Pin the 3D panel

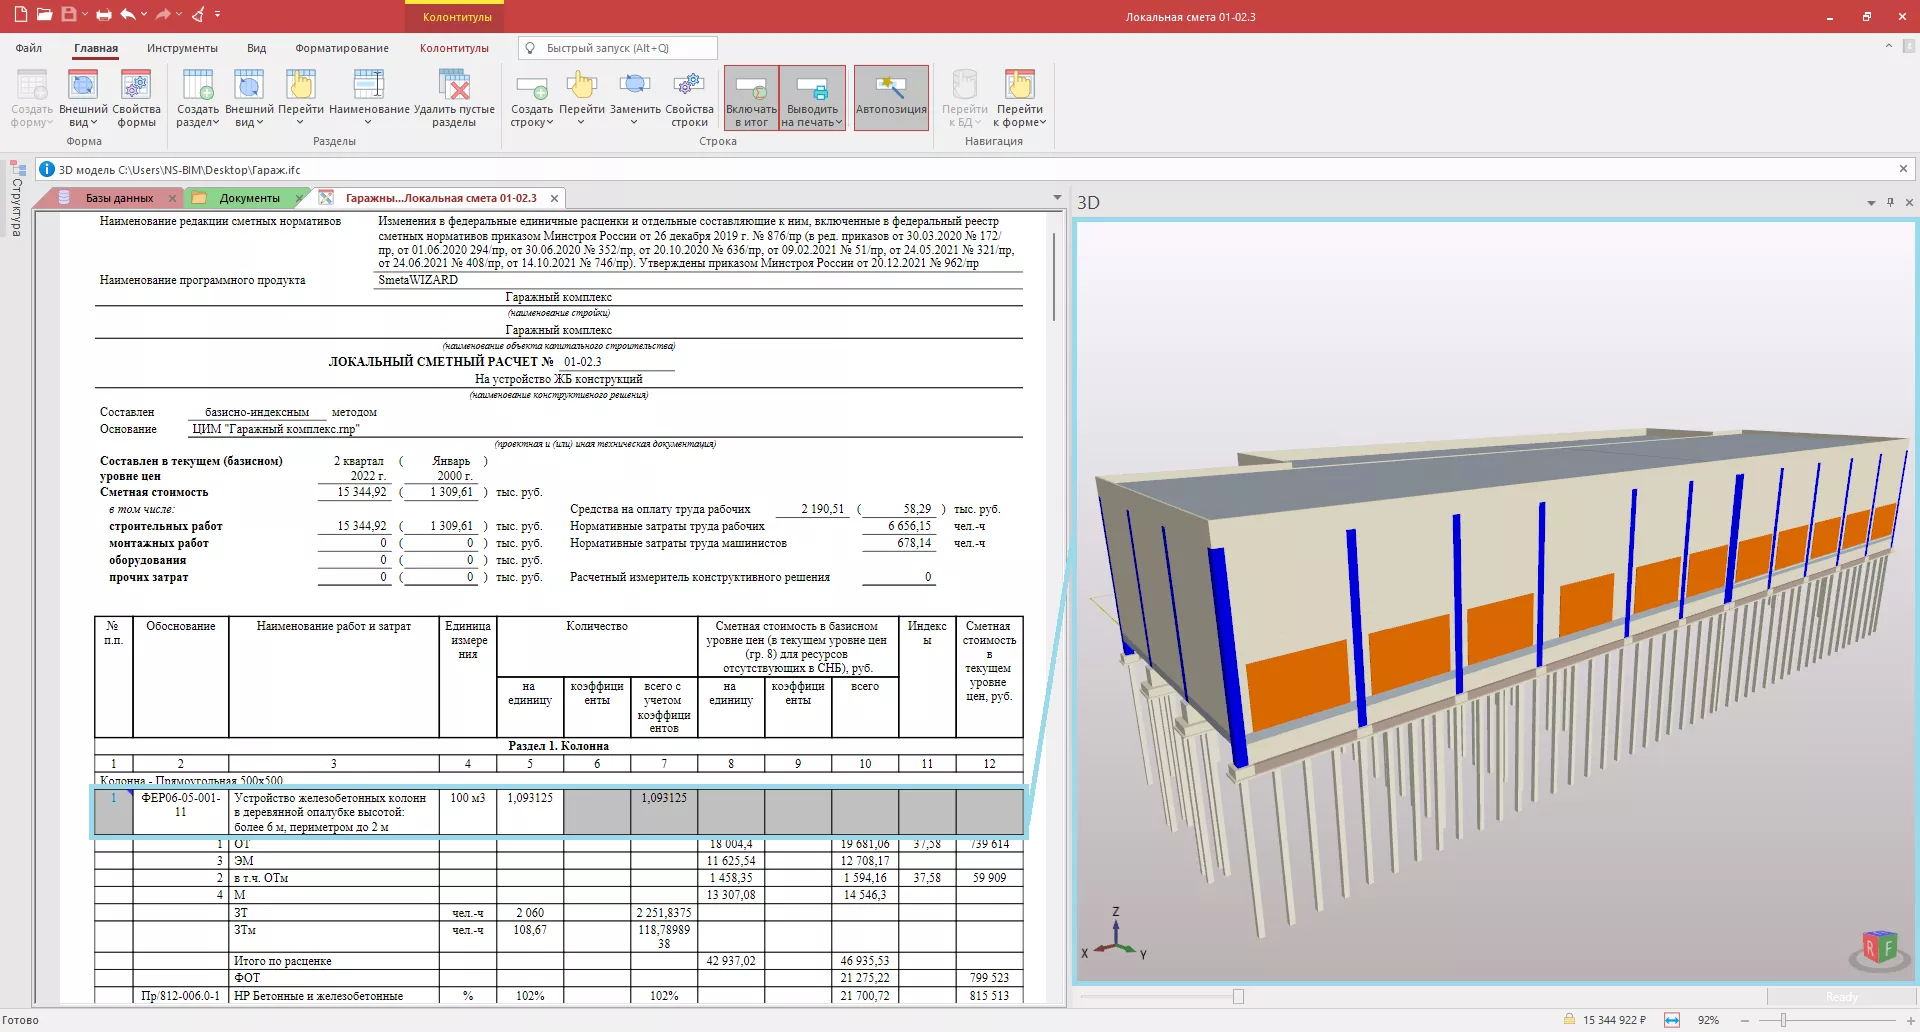click(x=1890, y=202)
